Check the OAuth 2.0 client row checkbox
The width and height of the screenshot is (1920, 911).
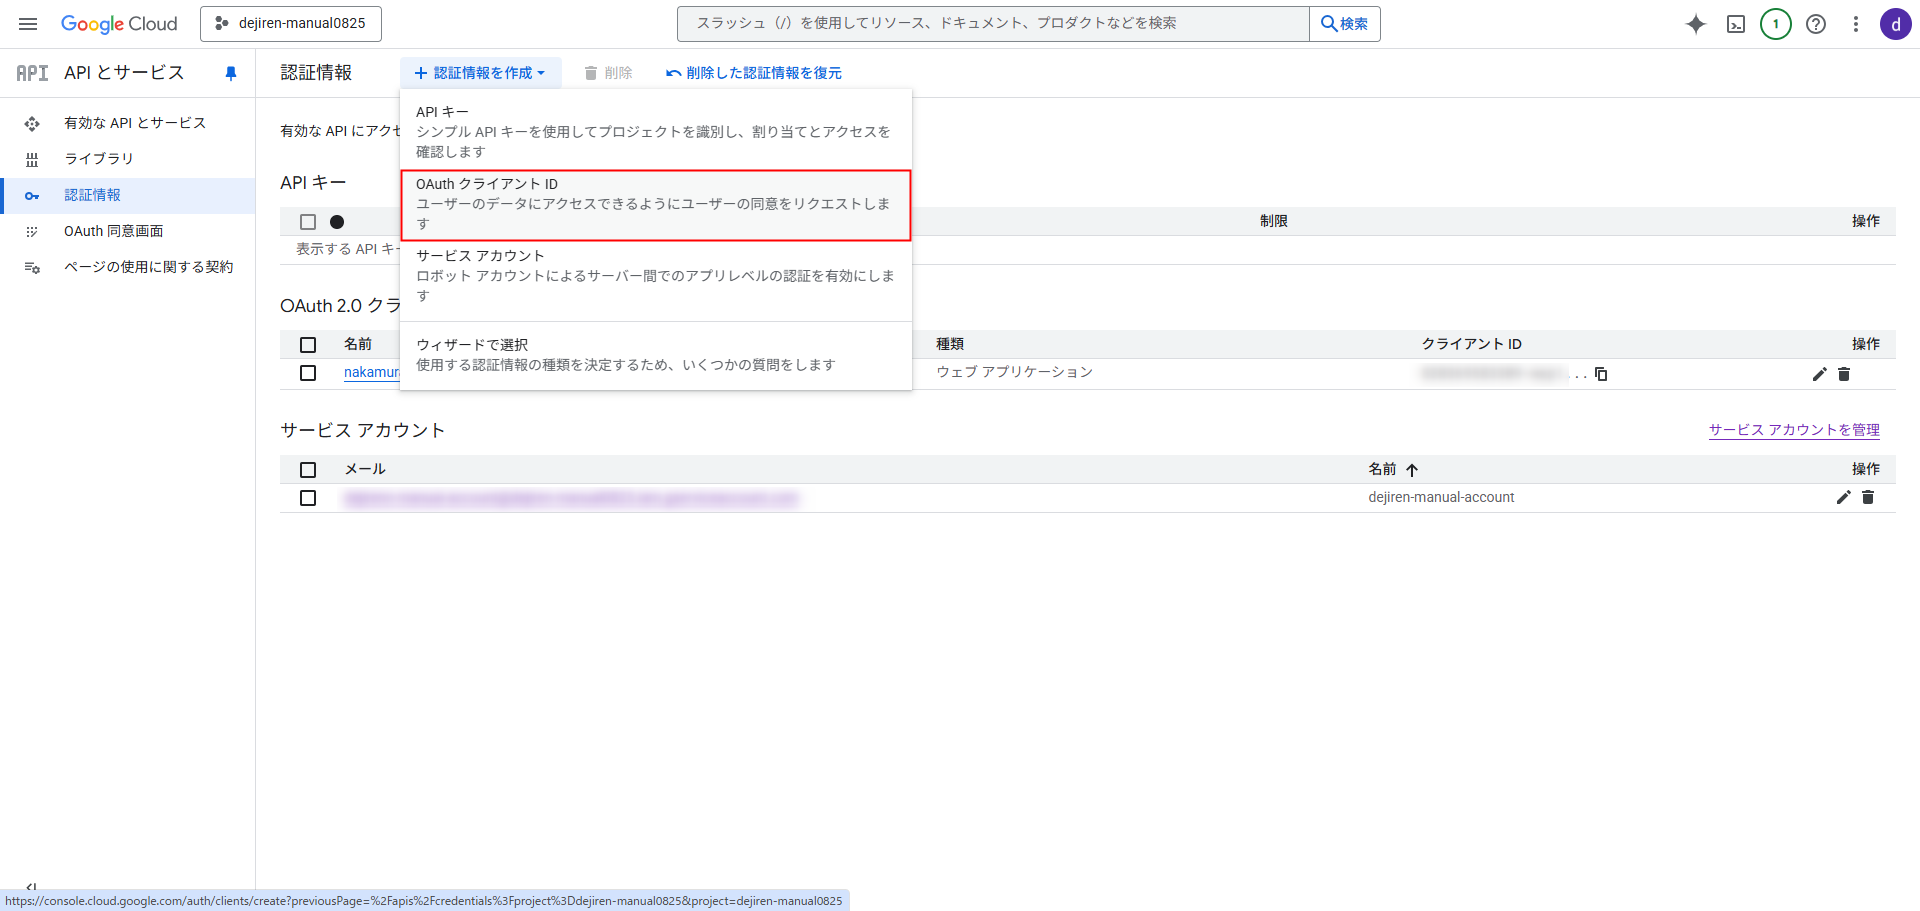tap(308, 373)
